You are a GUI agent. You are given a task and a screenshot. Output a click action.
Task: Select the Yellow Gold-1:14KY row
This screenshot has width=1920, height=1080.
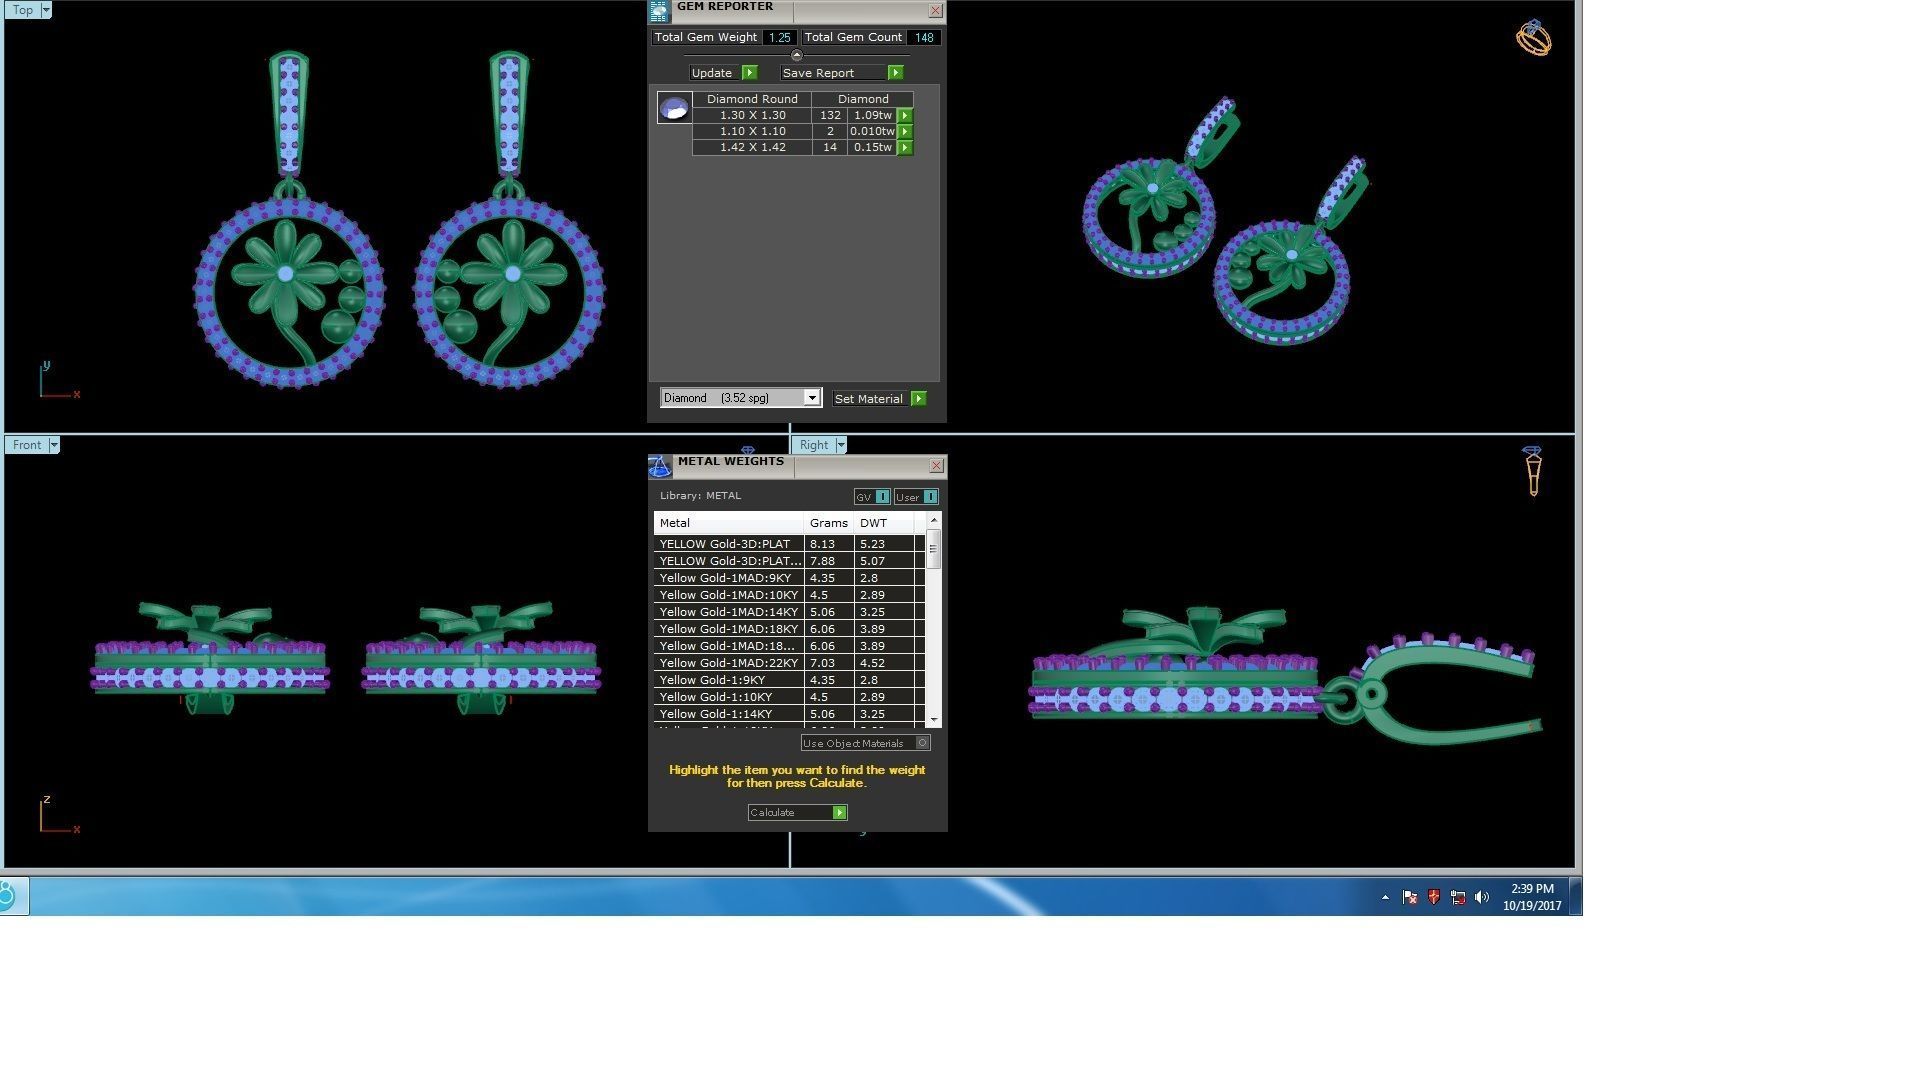pyautogui.click(x=789, y=714)
